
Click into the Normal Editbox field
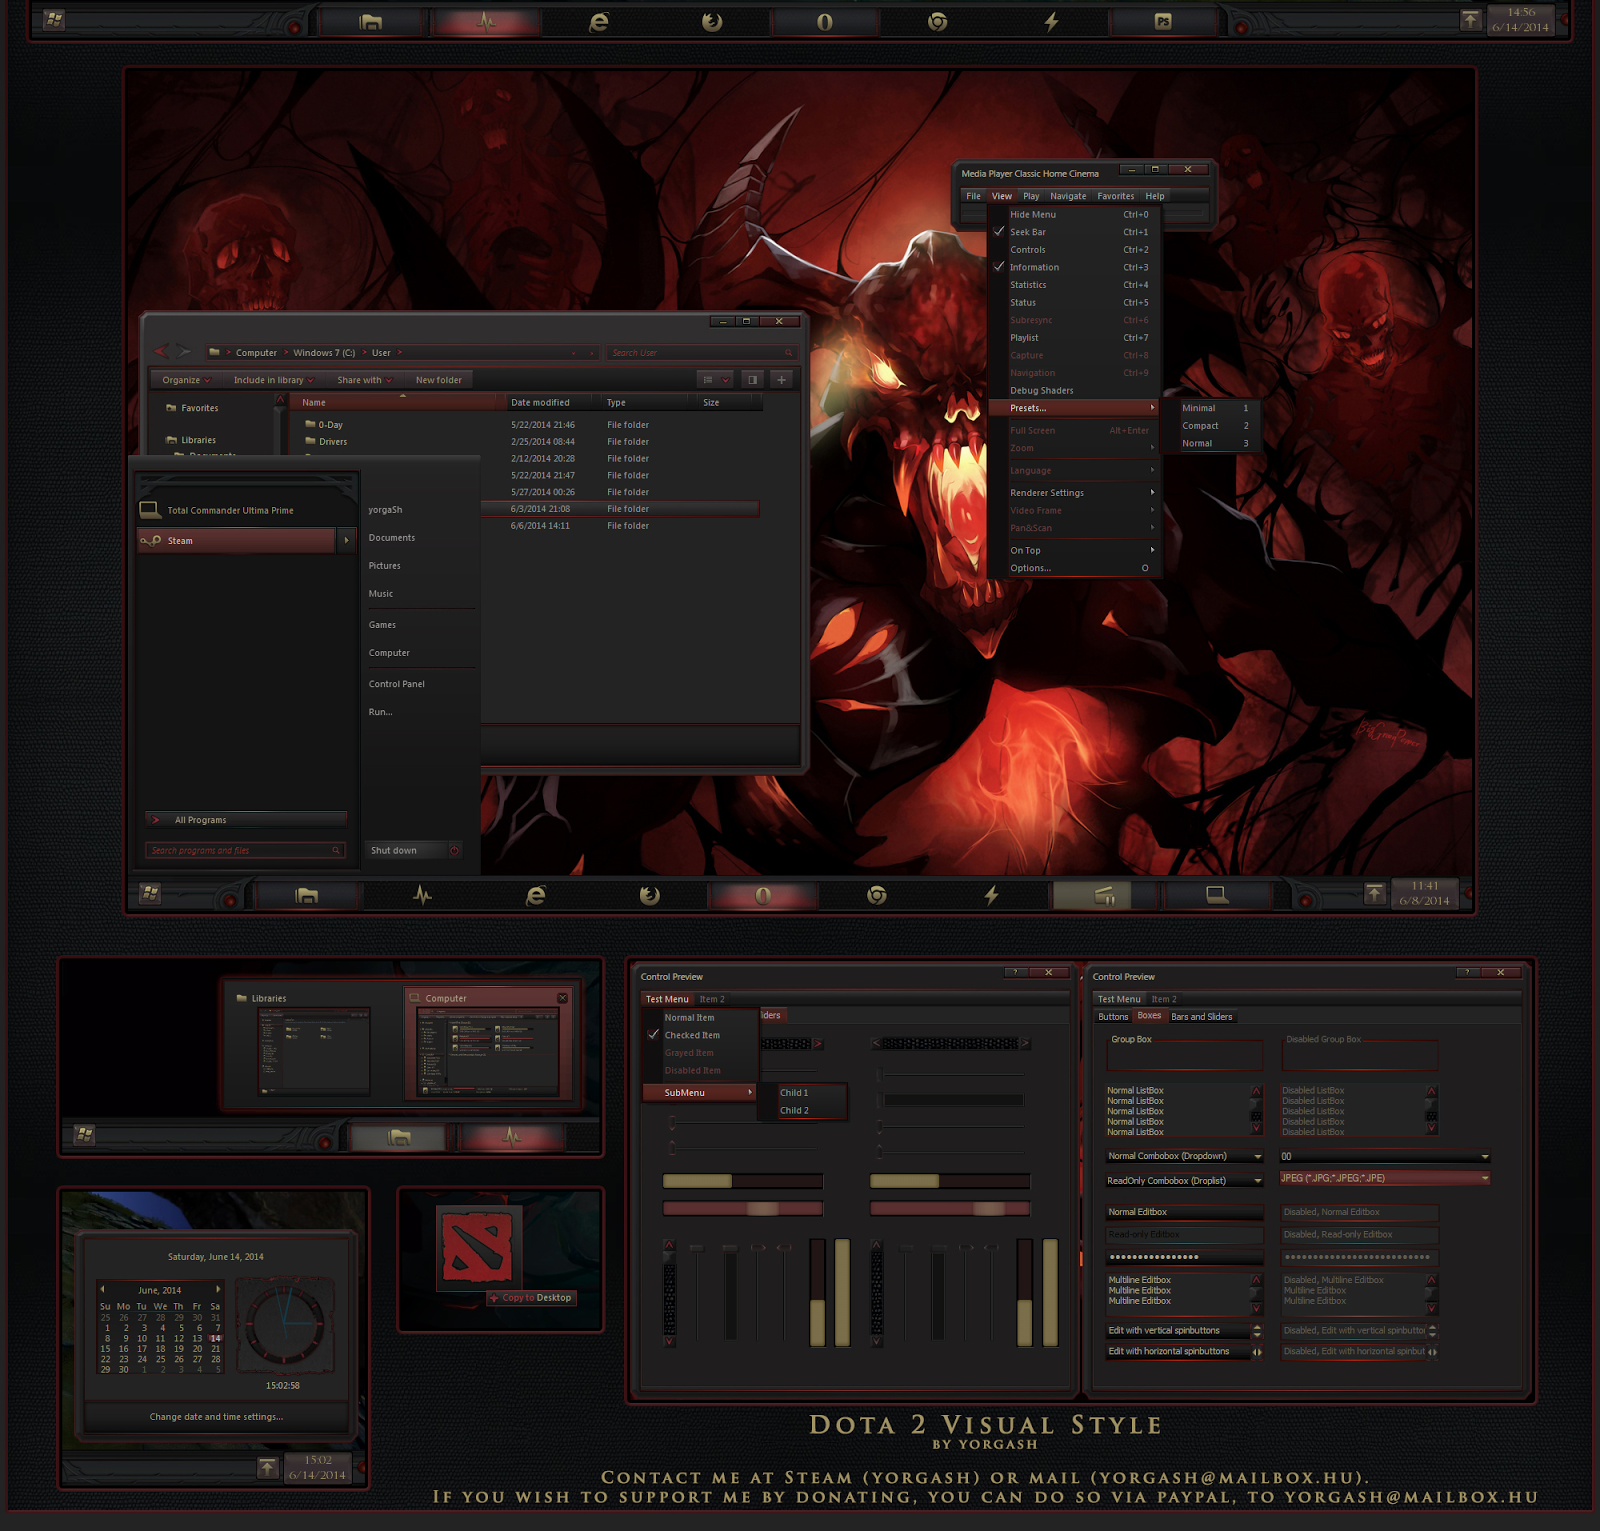[1184, 1212]
